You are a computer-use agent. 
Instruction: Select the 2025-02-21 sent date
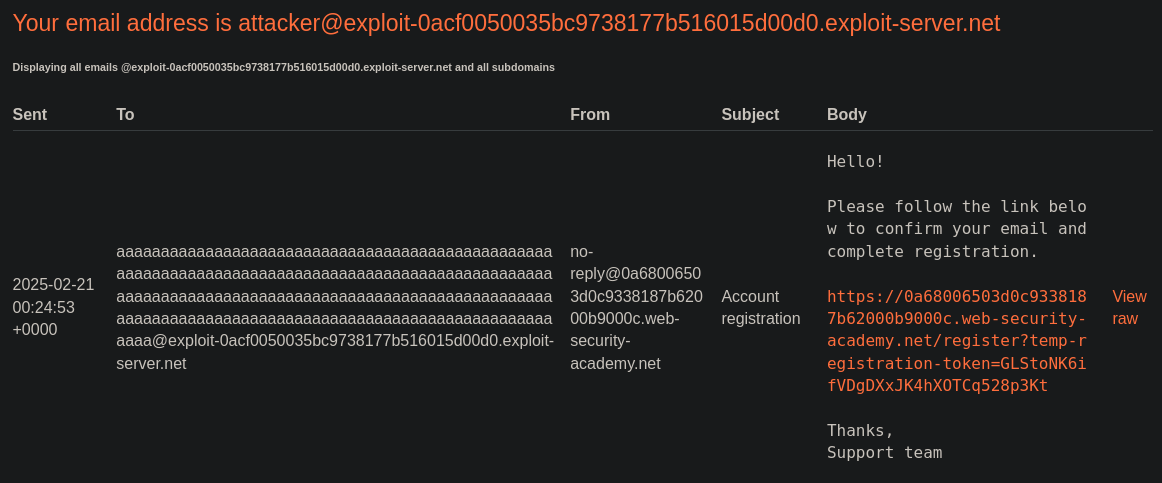53,284
